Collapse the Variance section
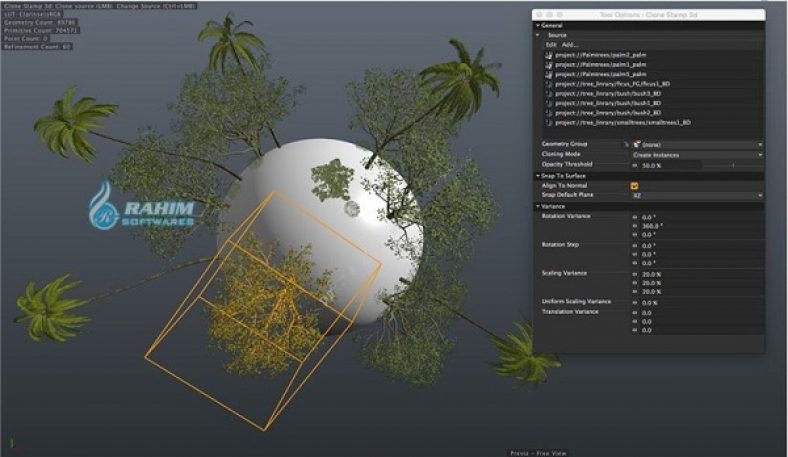 pos(538,207)
